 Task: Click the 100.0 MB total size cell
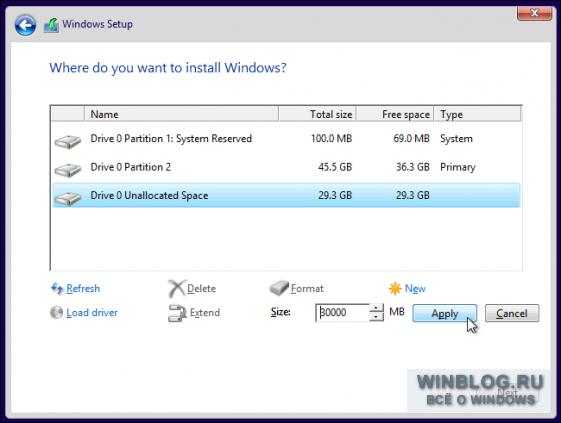tap(331, 138)
